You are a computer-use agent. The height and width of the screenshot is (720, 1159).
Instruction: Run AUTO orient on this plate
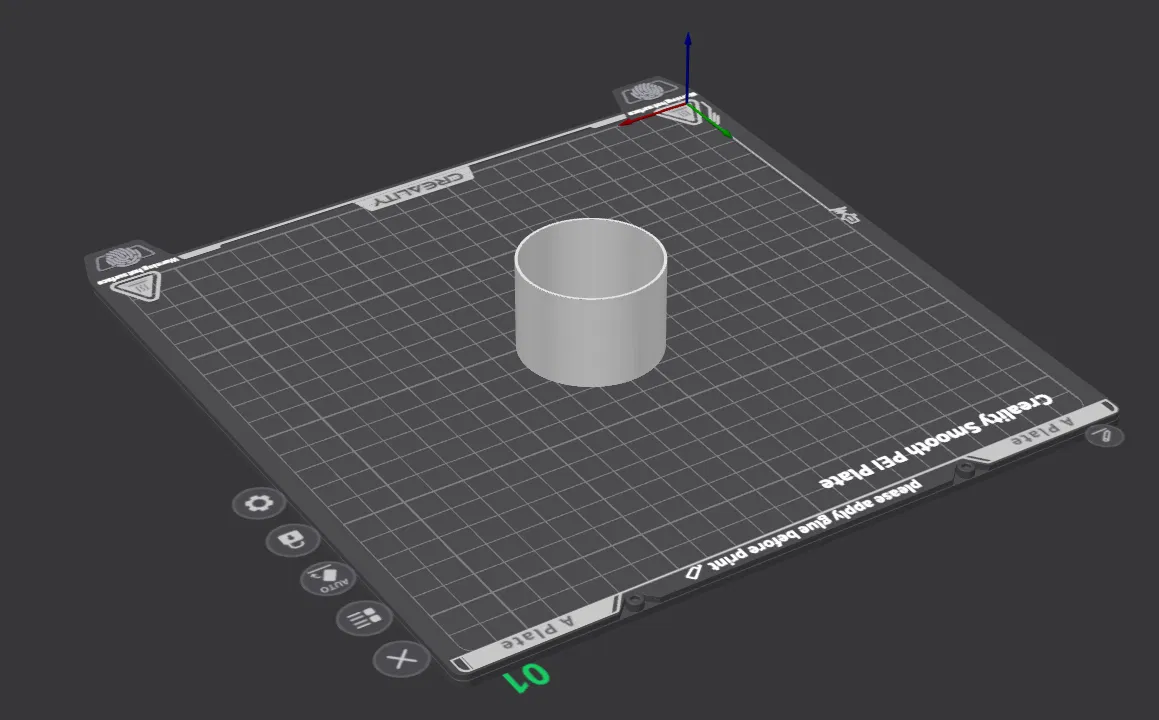click(328, 578)
